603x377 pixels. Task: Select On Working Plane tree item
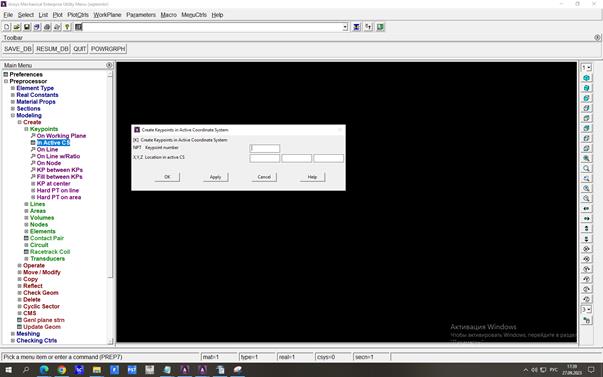61,136
